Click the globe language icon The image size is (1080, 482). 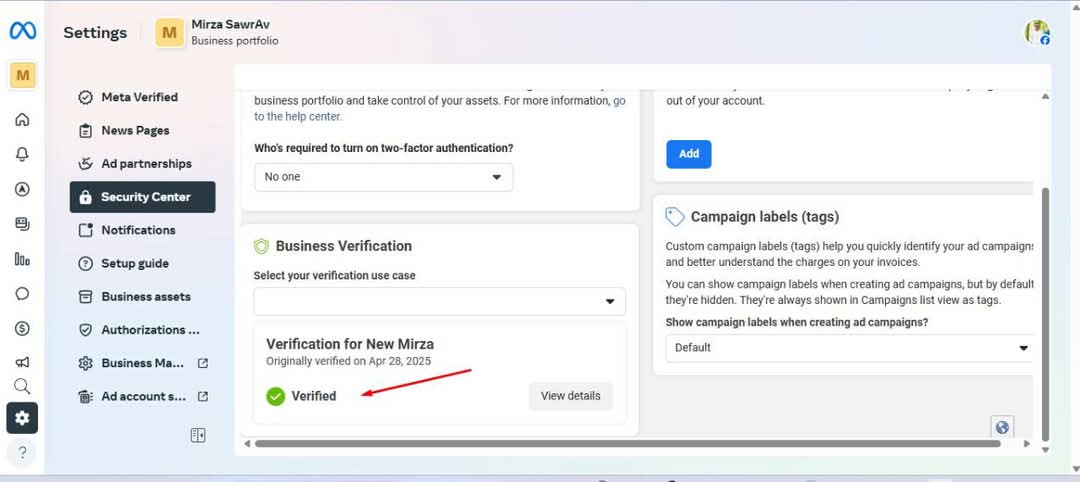(1002, 428)
